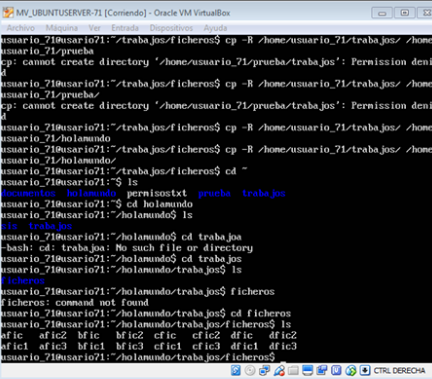
Task: Click the blue 'prueba' directory name
Action: 214,193
